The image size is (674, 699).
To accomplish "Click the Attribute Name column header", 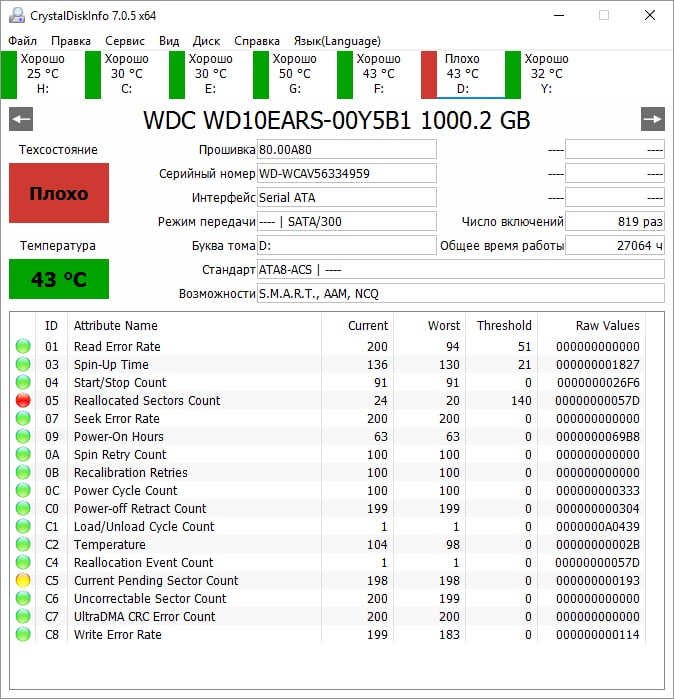I will [194, 325].
